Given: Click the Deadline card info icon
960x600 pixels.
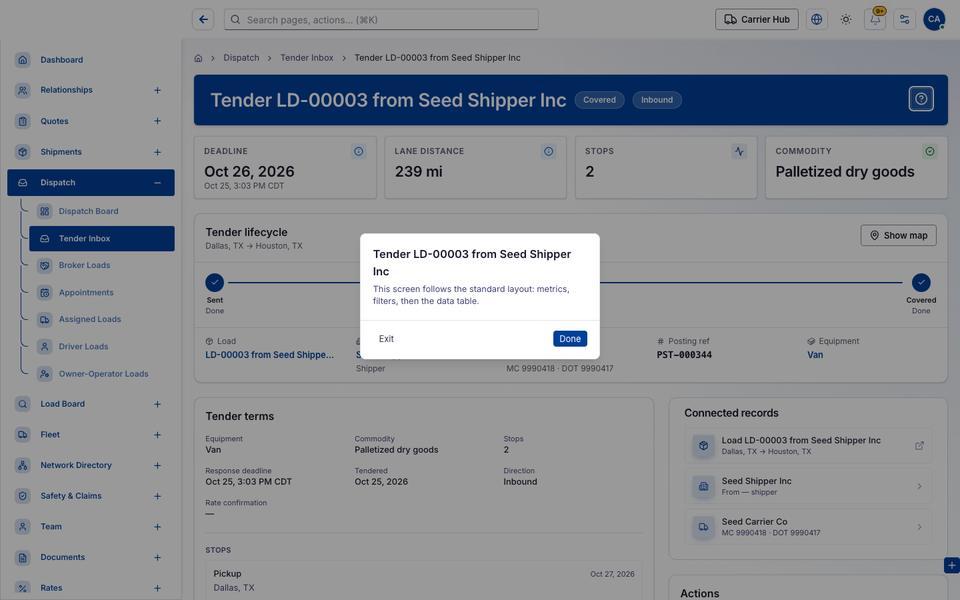Looking at the screenshot, I should (359, 152).
